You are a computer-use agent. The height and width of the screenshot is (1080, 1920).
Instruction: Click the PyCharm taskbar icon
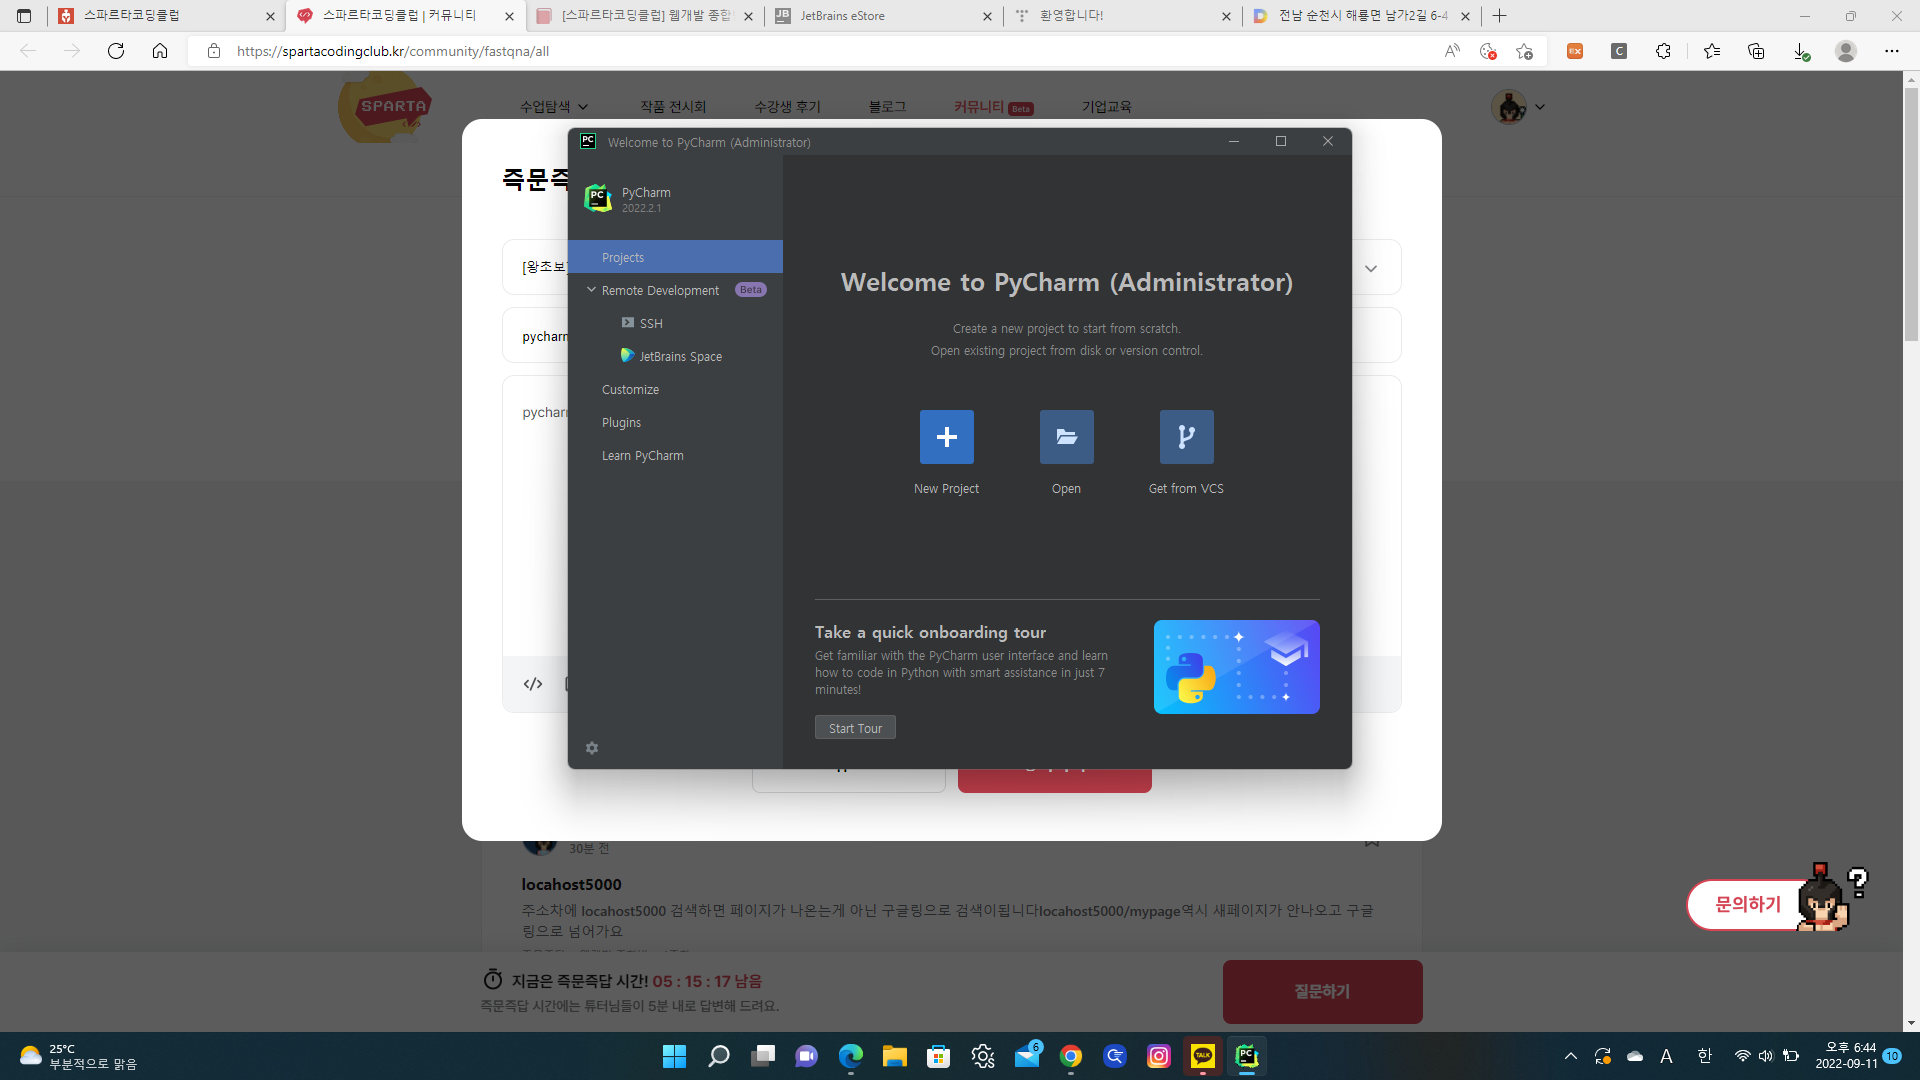tap(1247, 1056)
